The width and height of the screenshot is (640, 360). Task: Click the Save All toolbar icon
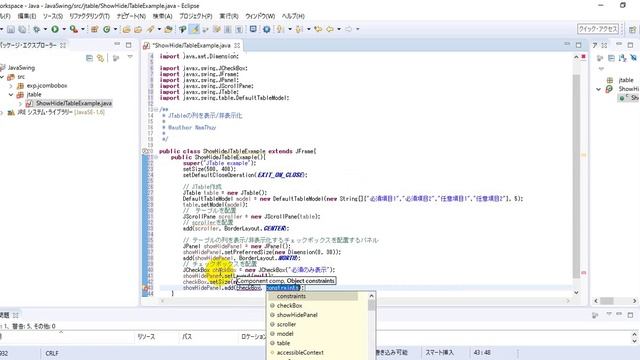click(x=22, y=29)
